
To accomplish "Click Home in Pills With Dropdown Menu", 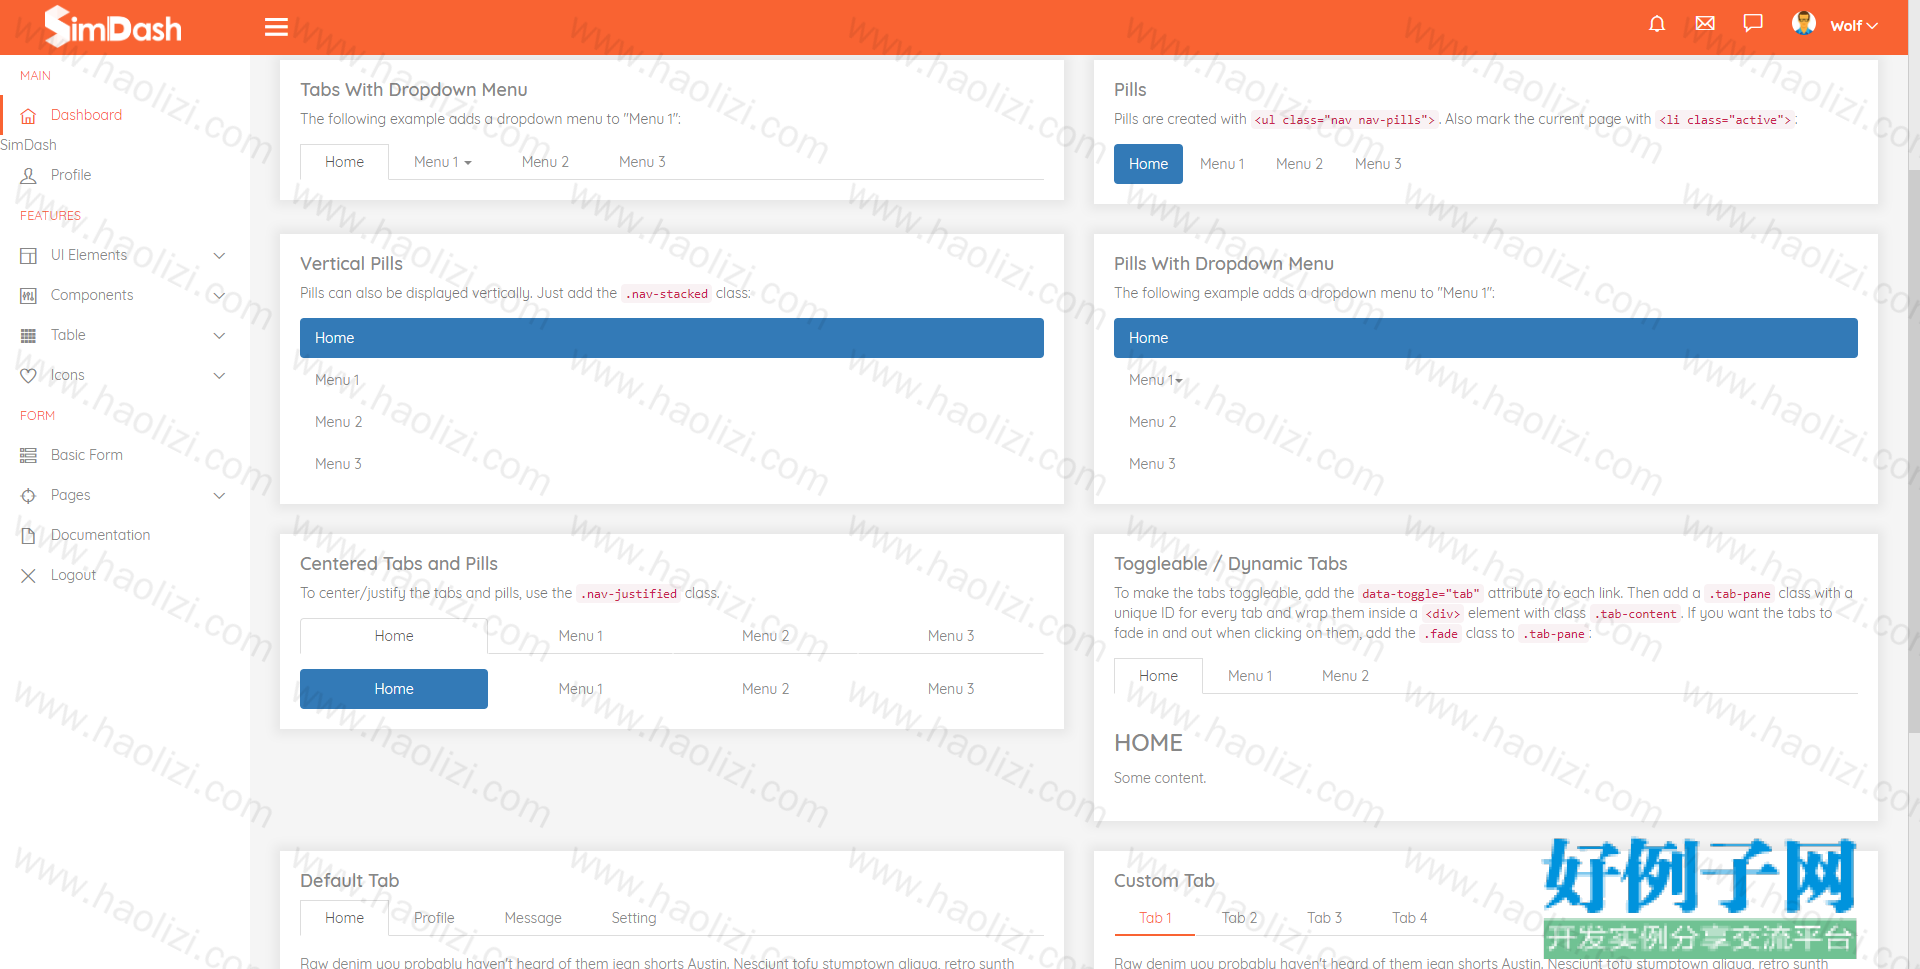I will (x=1486, y=338).
